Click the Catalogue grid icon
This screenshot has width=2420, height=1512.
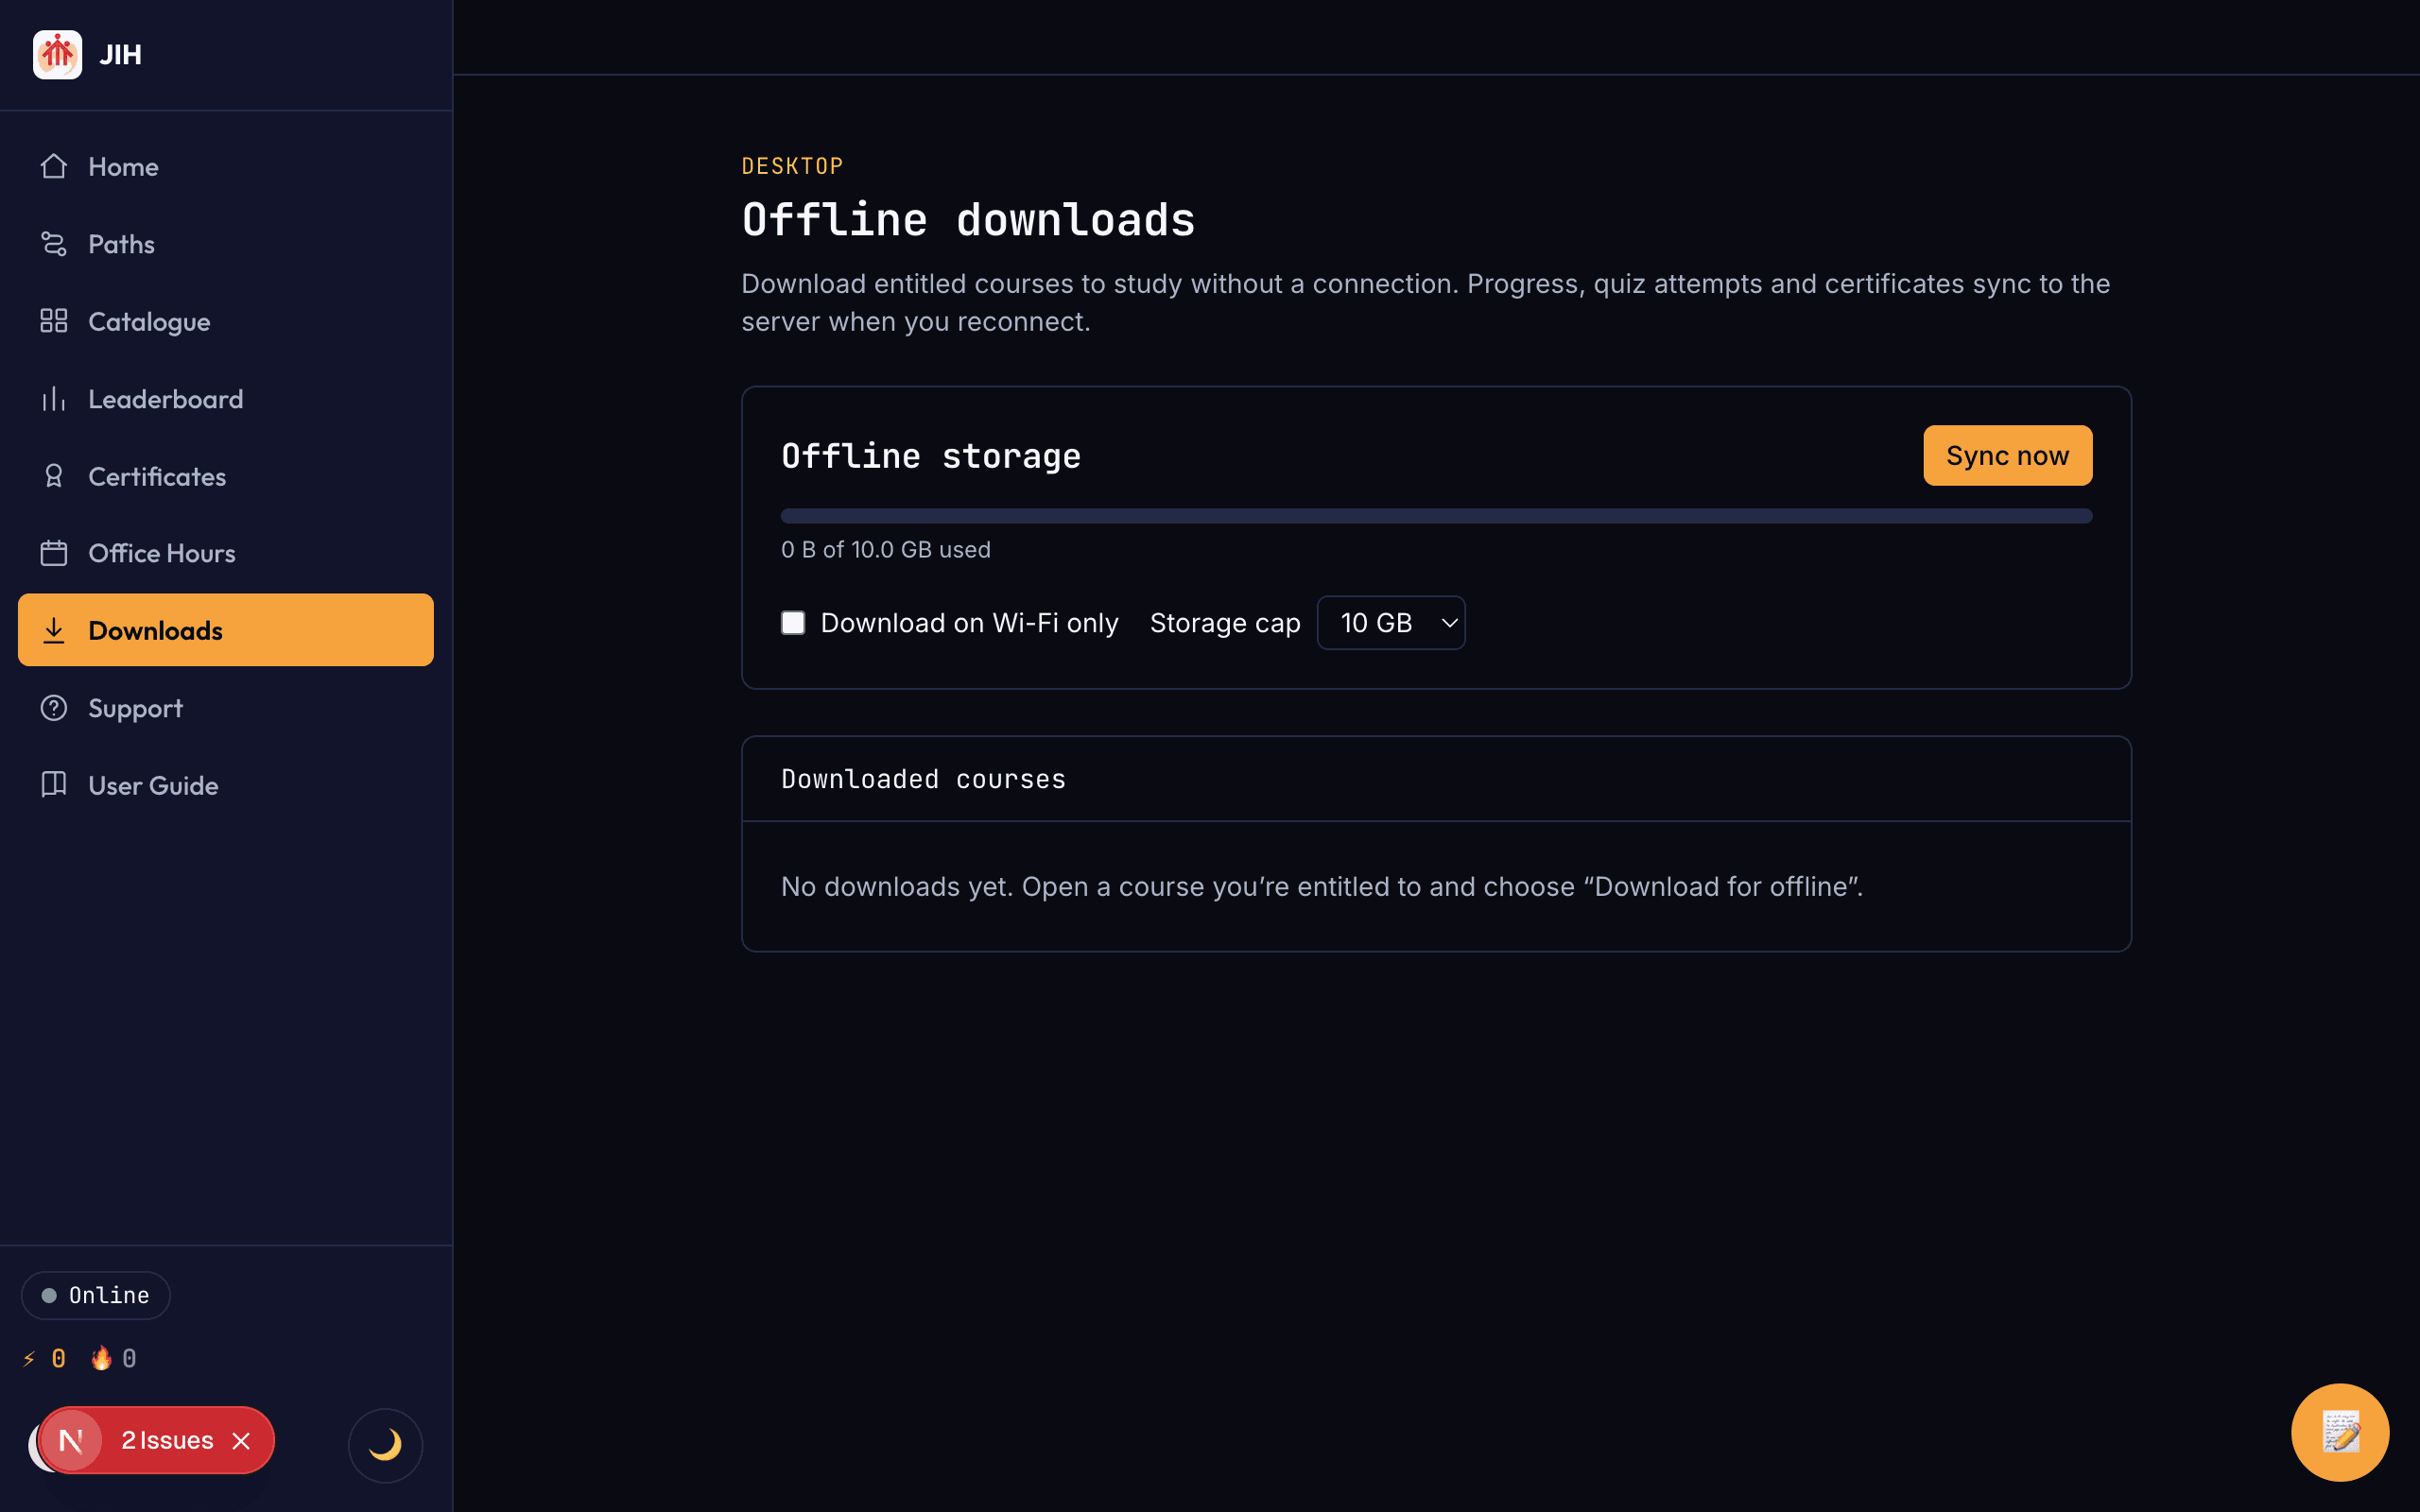pyautogui.click(x=54, y=321)
